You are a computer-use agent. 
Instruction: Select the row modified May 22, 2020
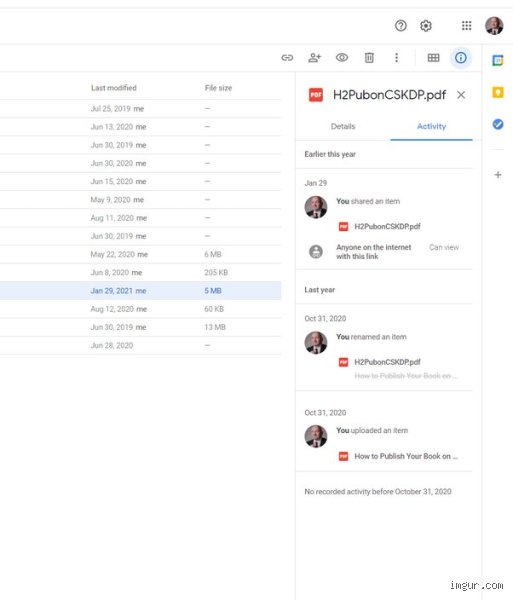tap(140, 254)
